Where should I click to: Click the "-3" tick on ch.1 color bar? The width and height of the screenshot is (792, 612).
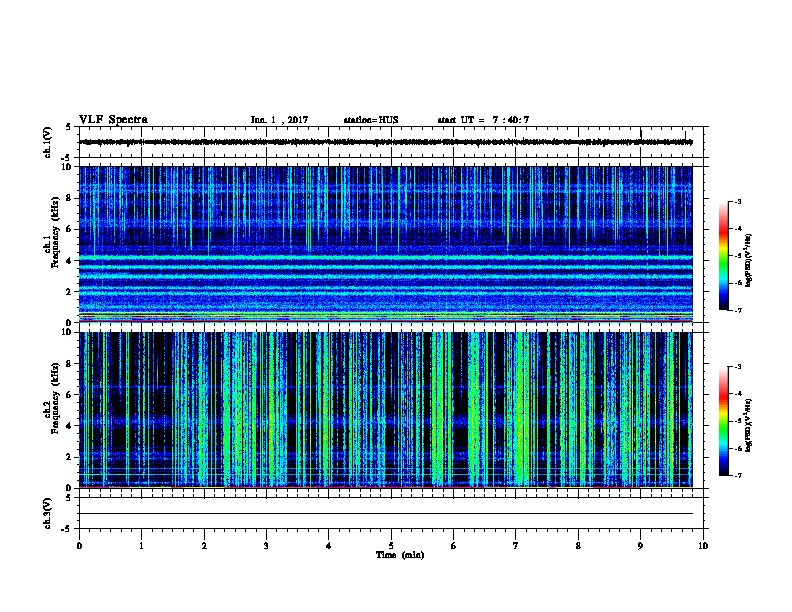point(738,201)
